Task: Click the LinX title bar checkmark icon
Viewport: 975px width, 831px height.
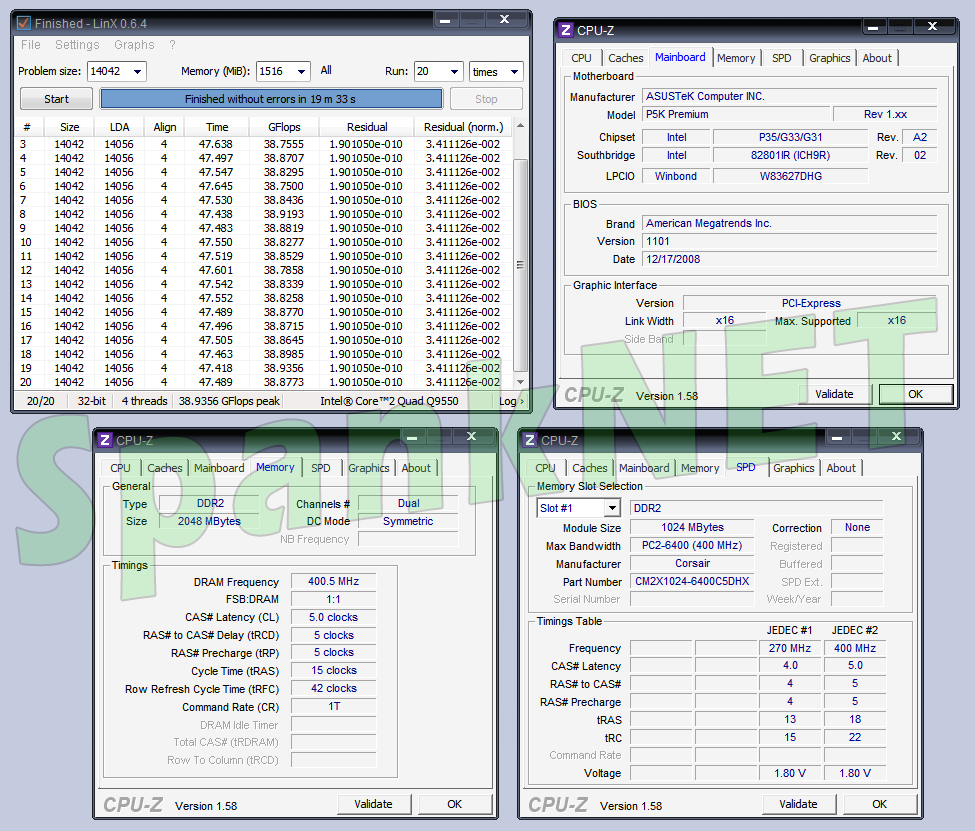Action: (x=24, y=24)
